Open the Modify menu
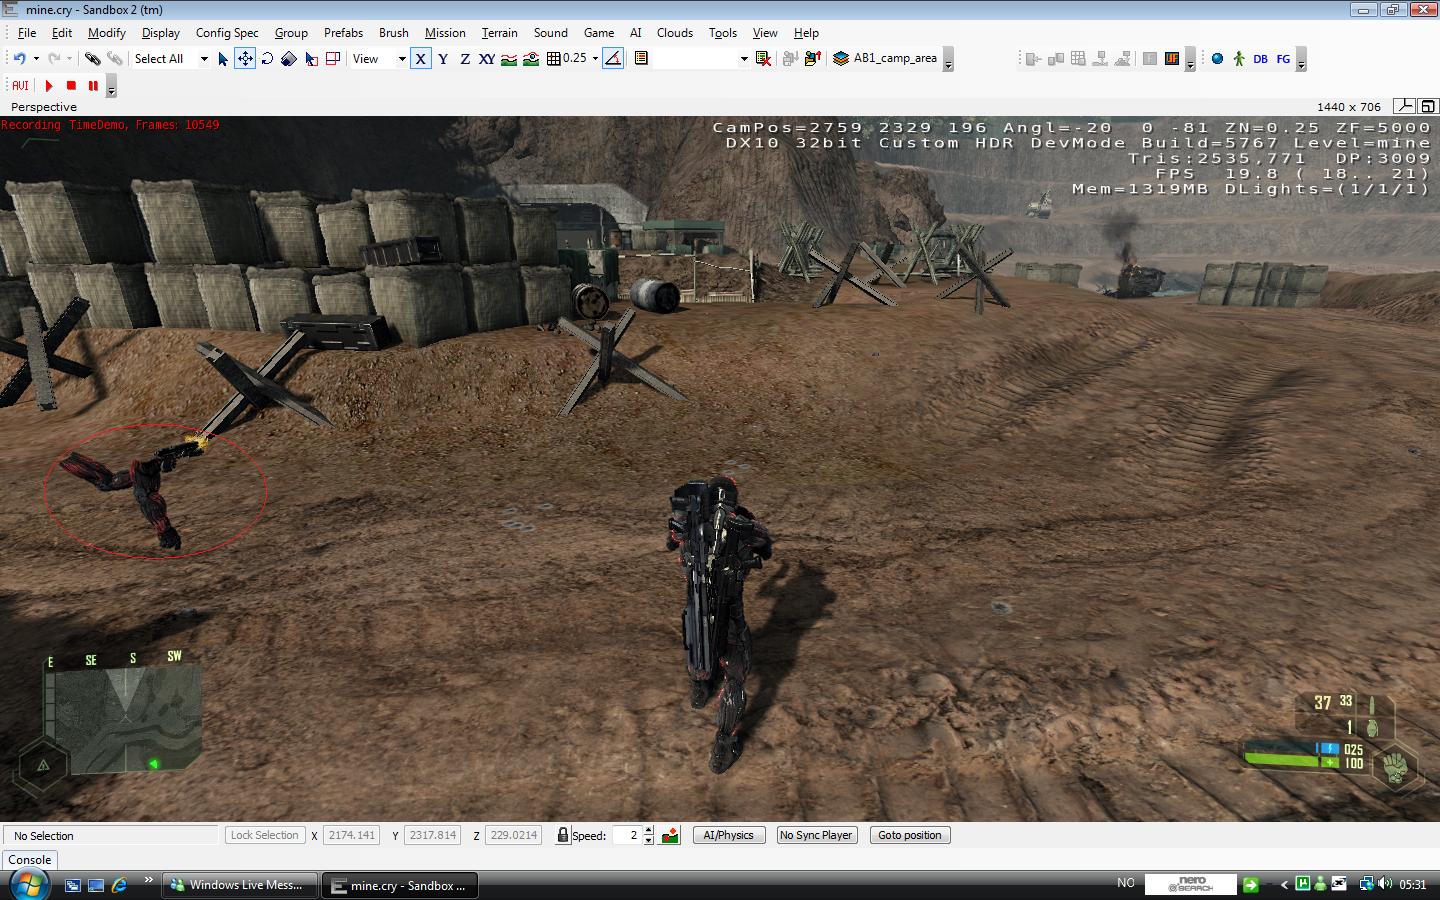 click(x=106, y=32)
